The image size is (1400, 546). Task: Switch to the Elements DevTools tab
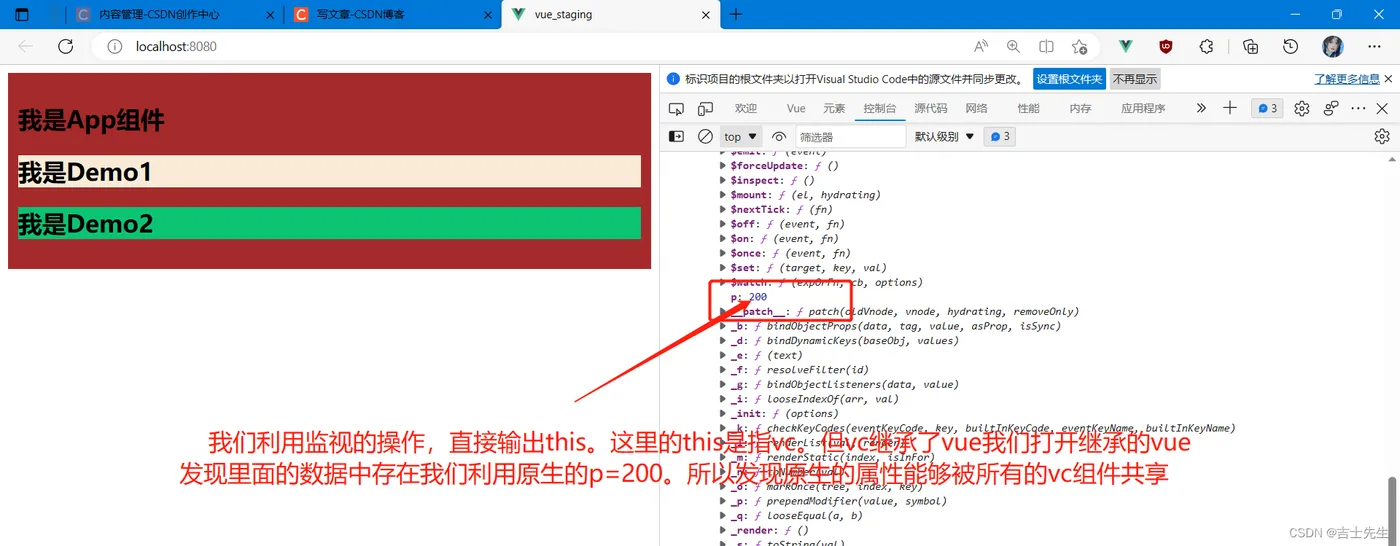point(834,108)
